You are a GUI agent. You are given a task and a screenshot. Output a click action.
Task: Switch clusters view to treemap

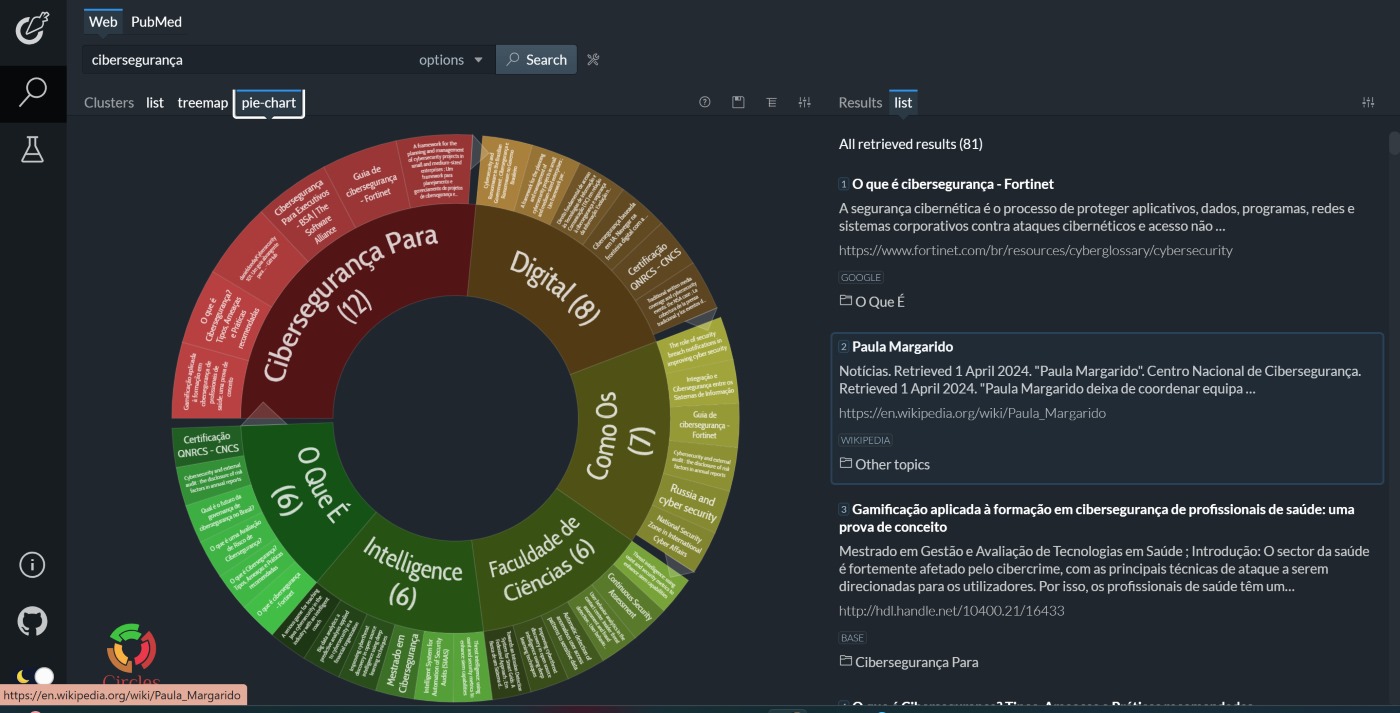pos(203,102)
